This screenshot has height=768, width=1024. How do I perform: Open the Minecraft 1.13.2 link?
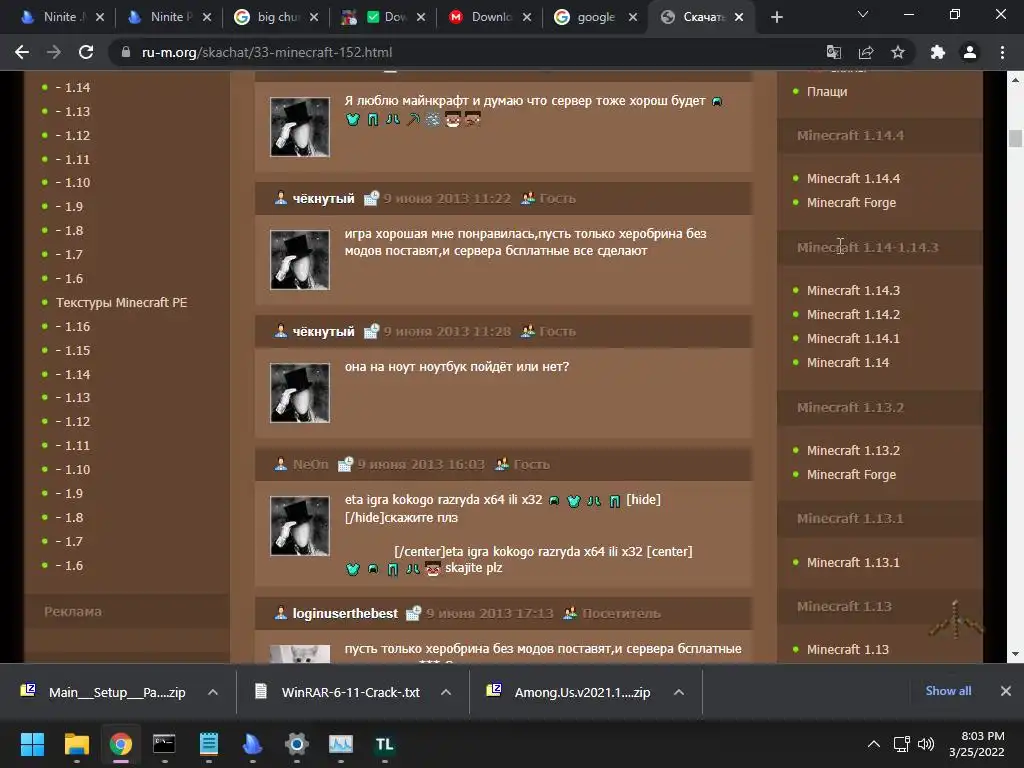(853, 451)
